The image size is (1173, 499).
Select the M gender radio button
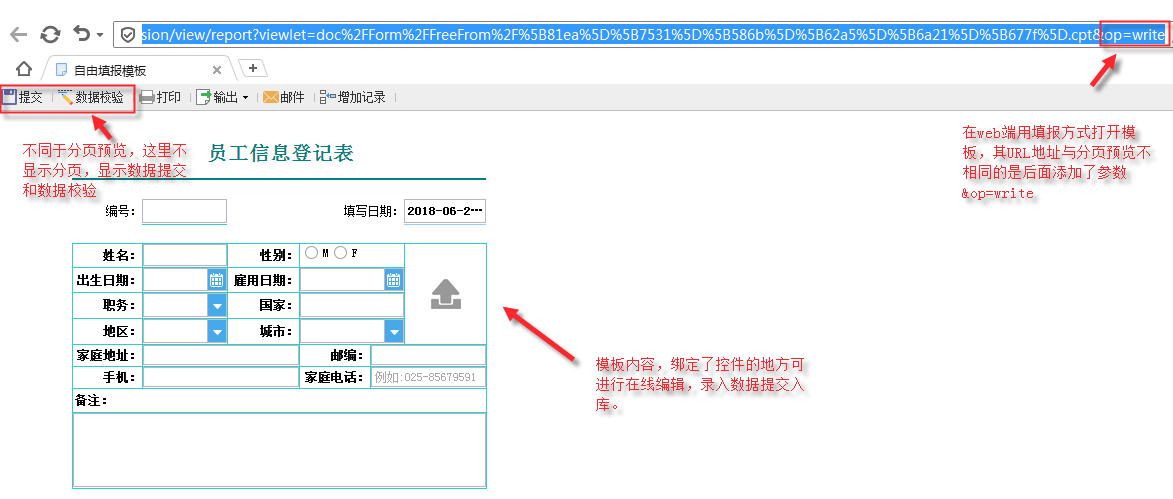[x=311, y=254]
